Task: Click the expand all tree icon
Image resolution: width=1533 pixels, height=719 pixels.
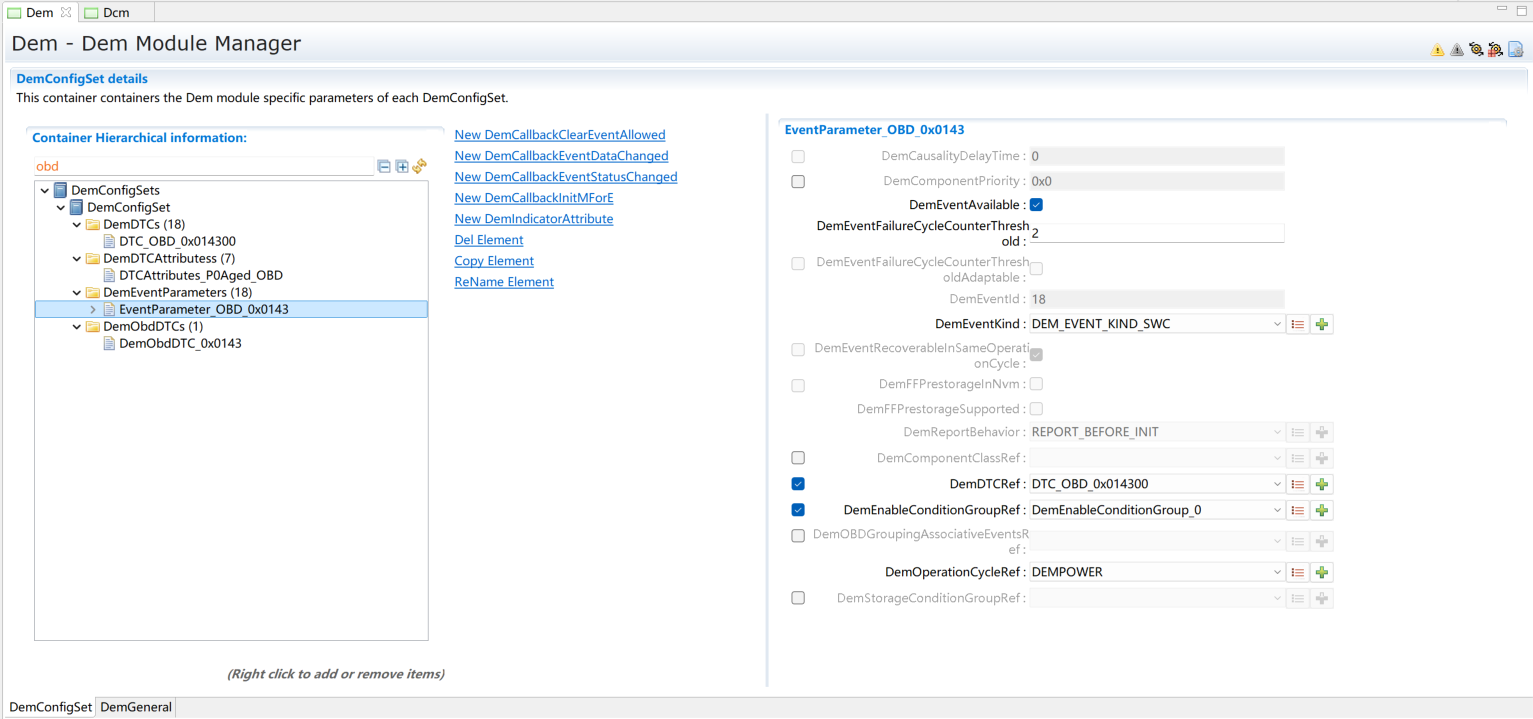Action: pyautogui.click(x=402, y=166)
